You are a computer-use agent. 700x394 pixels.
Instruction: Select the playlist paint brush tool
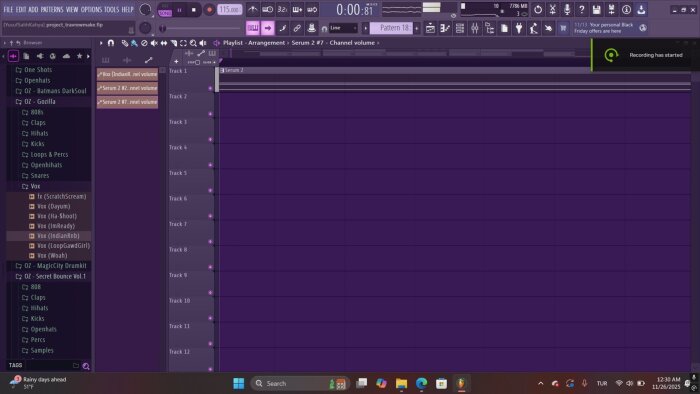(134, 43)
